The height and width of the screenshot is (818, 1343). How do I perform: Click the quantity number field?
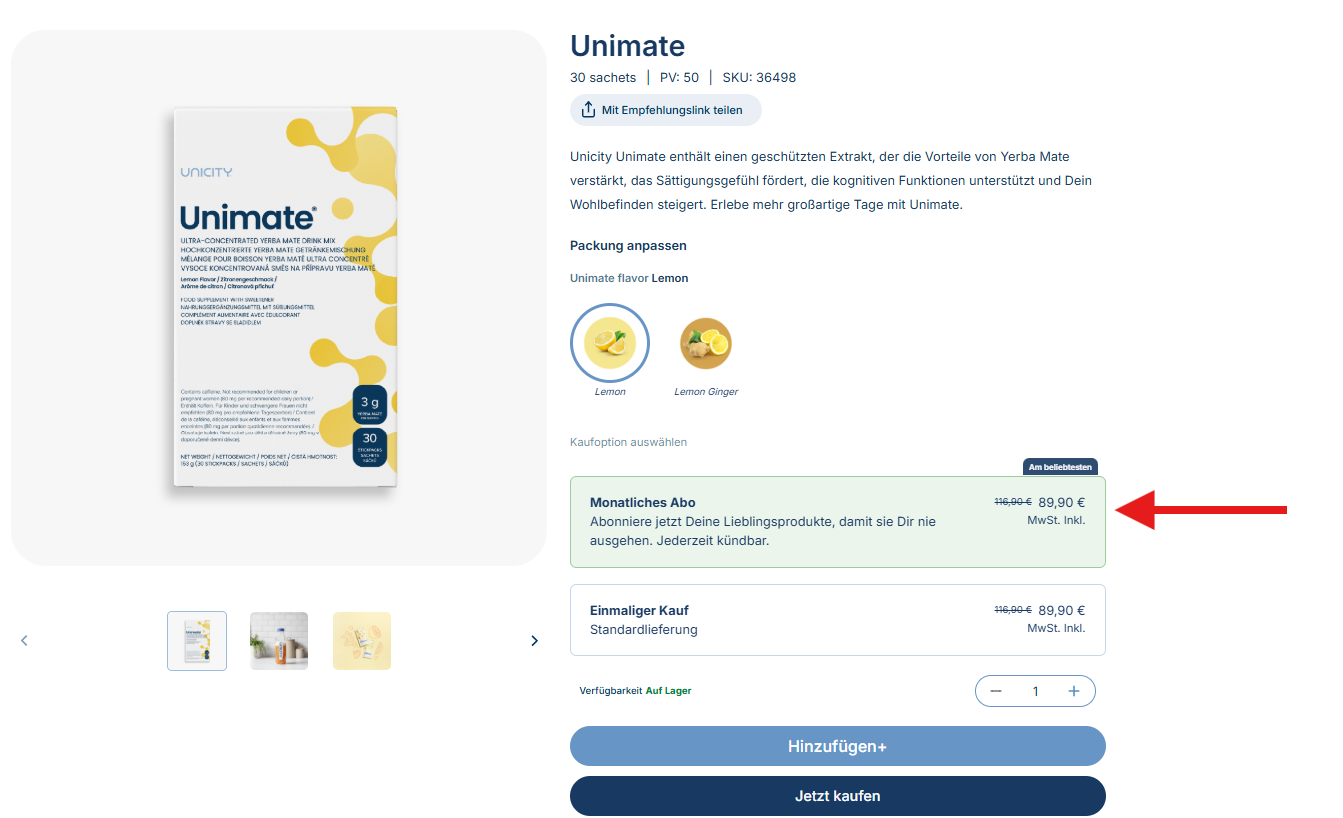coord(1035,691)
